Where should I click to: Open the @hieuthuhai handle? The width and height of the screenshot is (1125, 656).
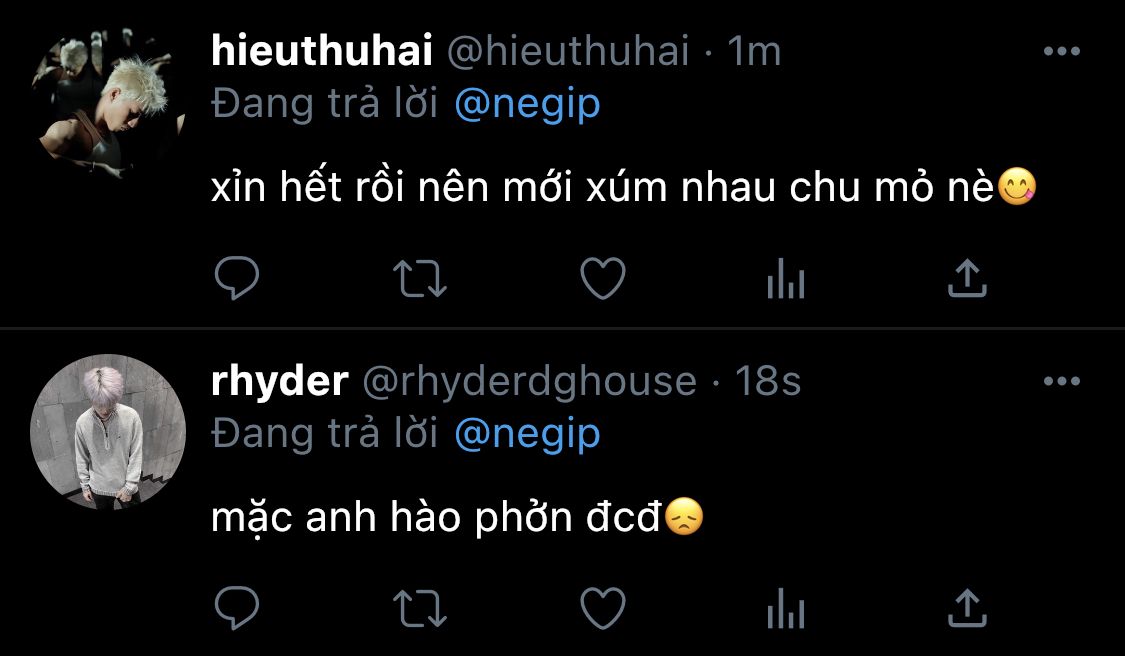click(x=568, y=51)
